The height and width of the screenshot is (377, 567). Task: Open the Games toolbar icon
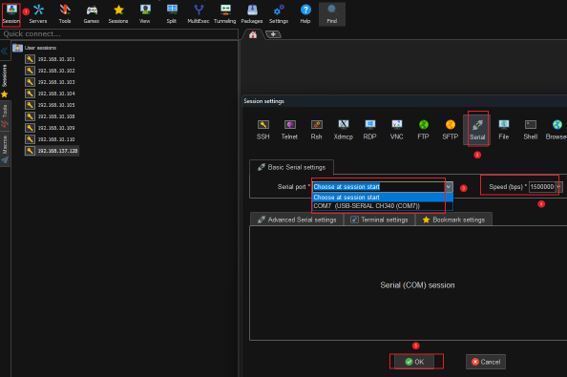[91, 14]
